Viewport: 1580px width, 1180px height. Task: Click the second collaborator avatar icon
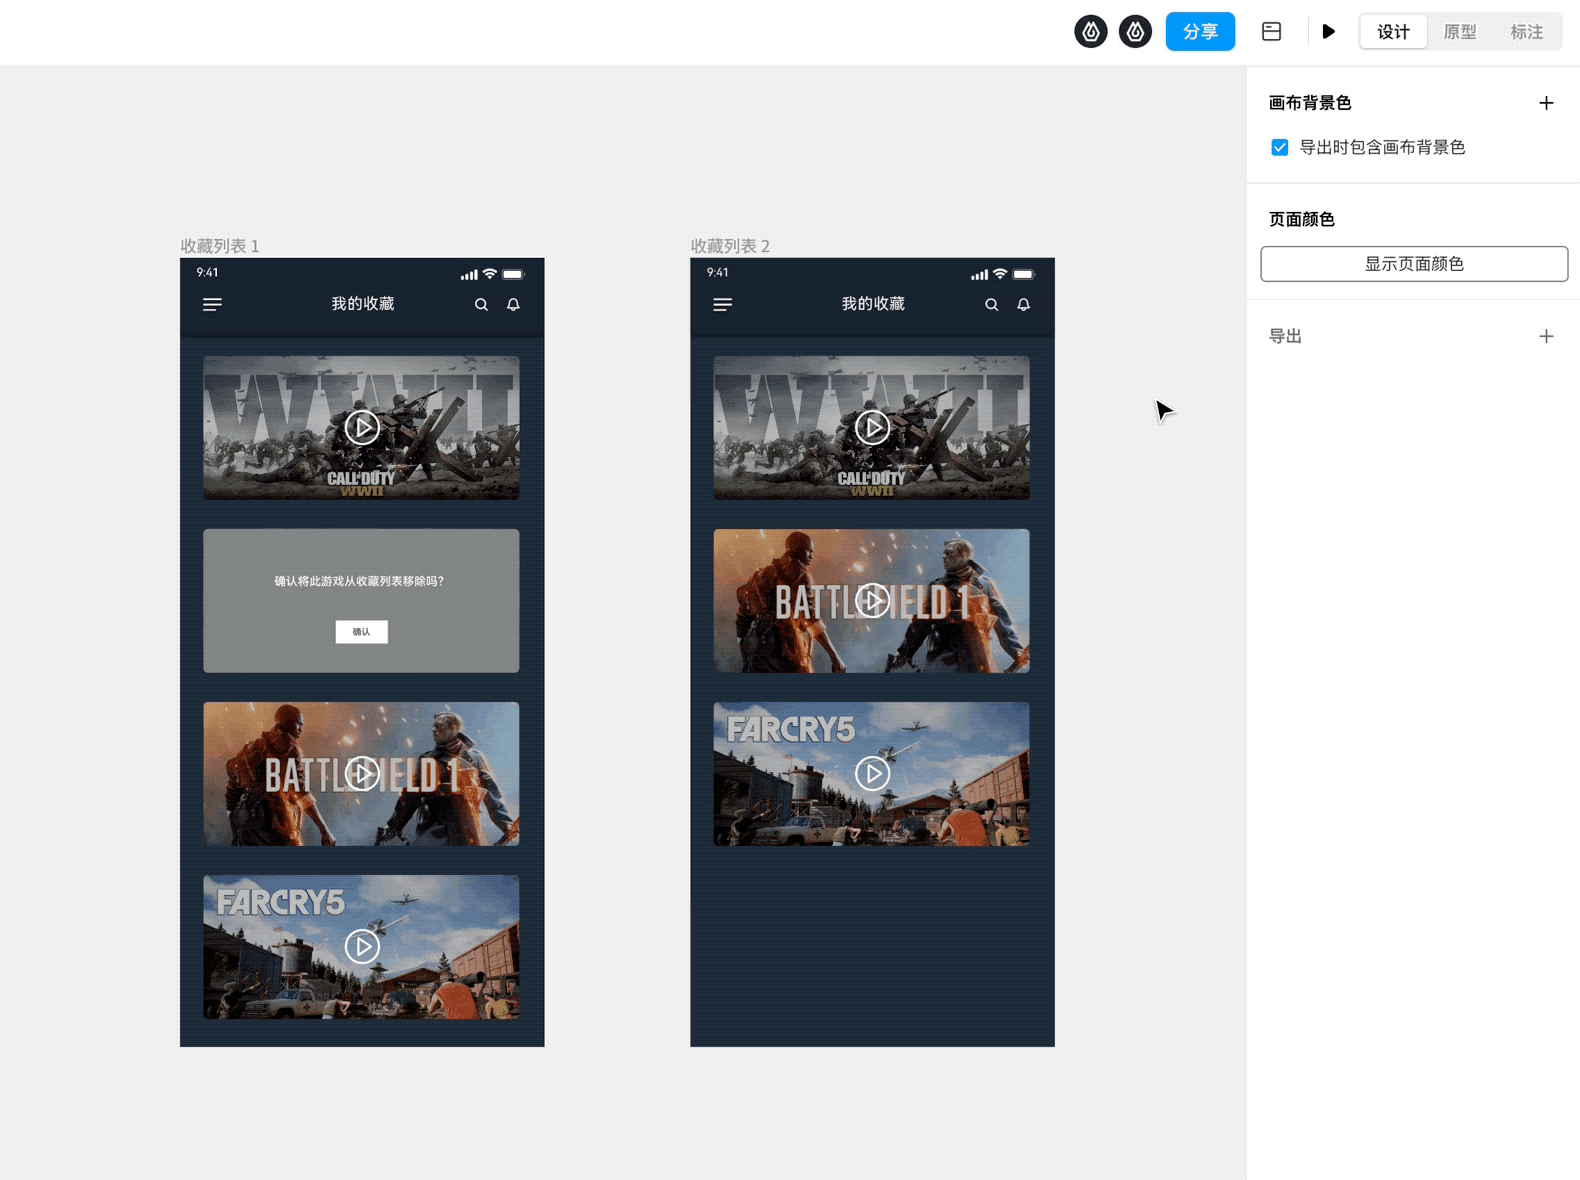[x=1135, y=32]
